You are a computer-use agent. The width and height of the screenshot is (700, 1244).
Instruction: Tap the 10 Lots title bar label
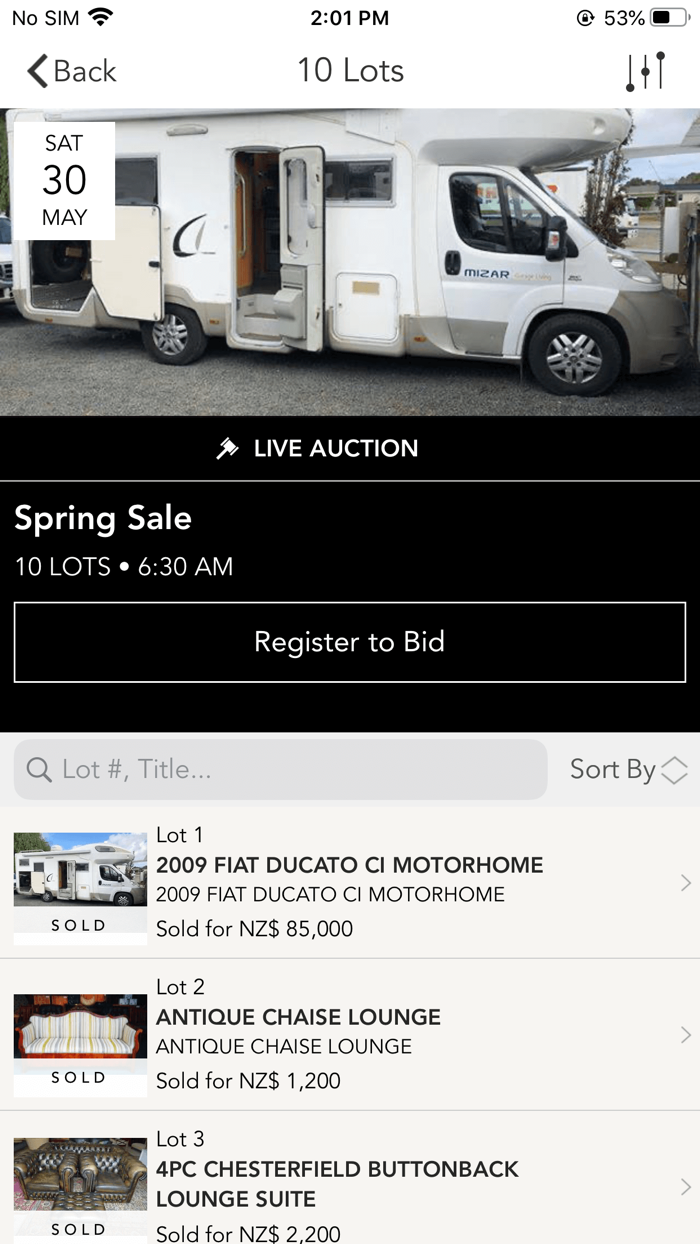point(350,70)
